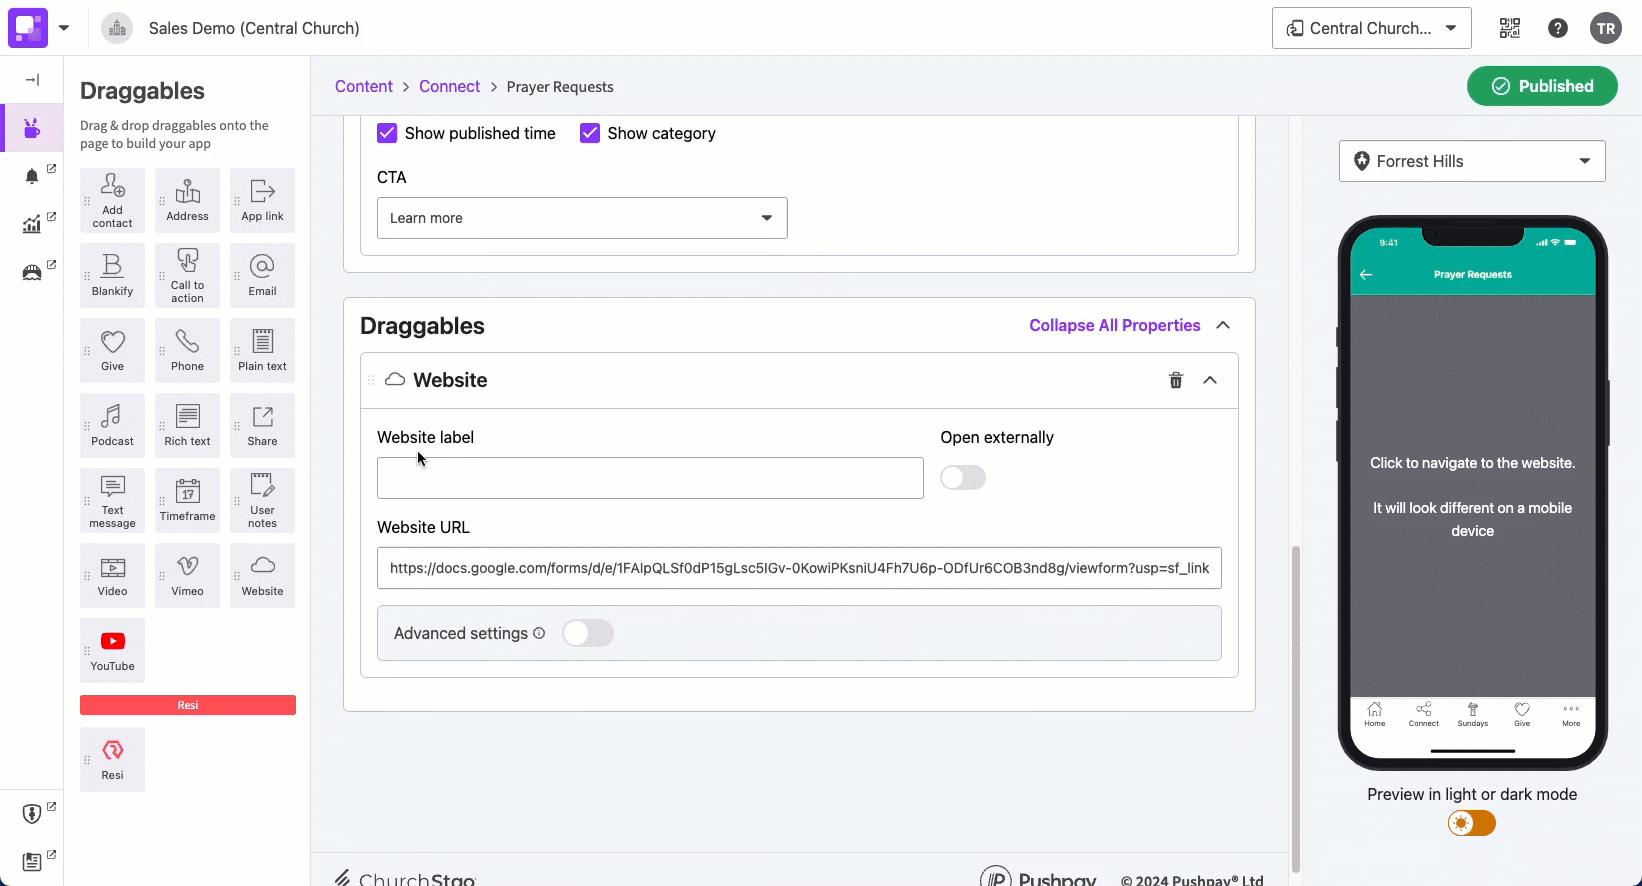Open notifications bell in left sidebar
Viewport: 1642px width, 886px height.
(32, 177)
